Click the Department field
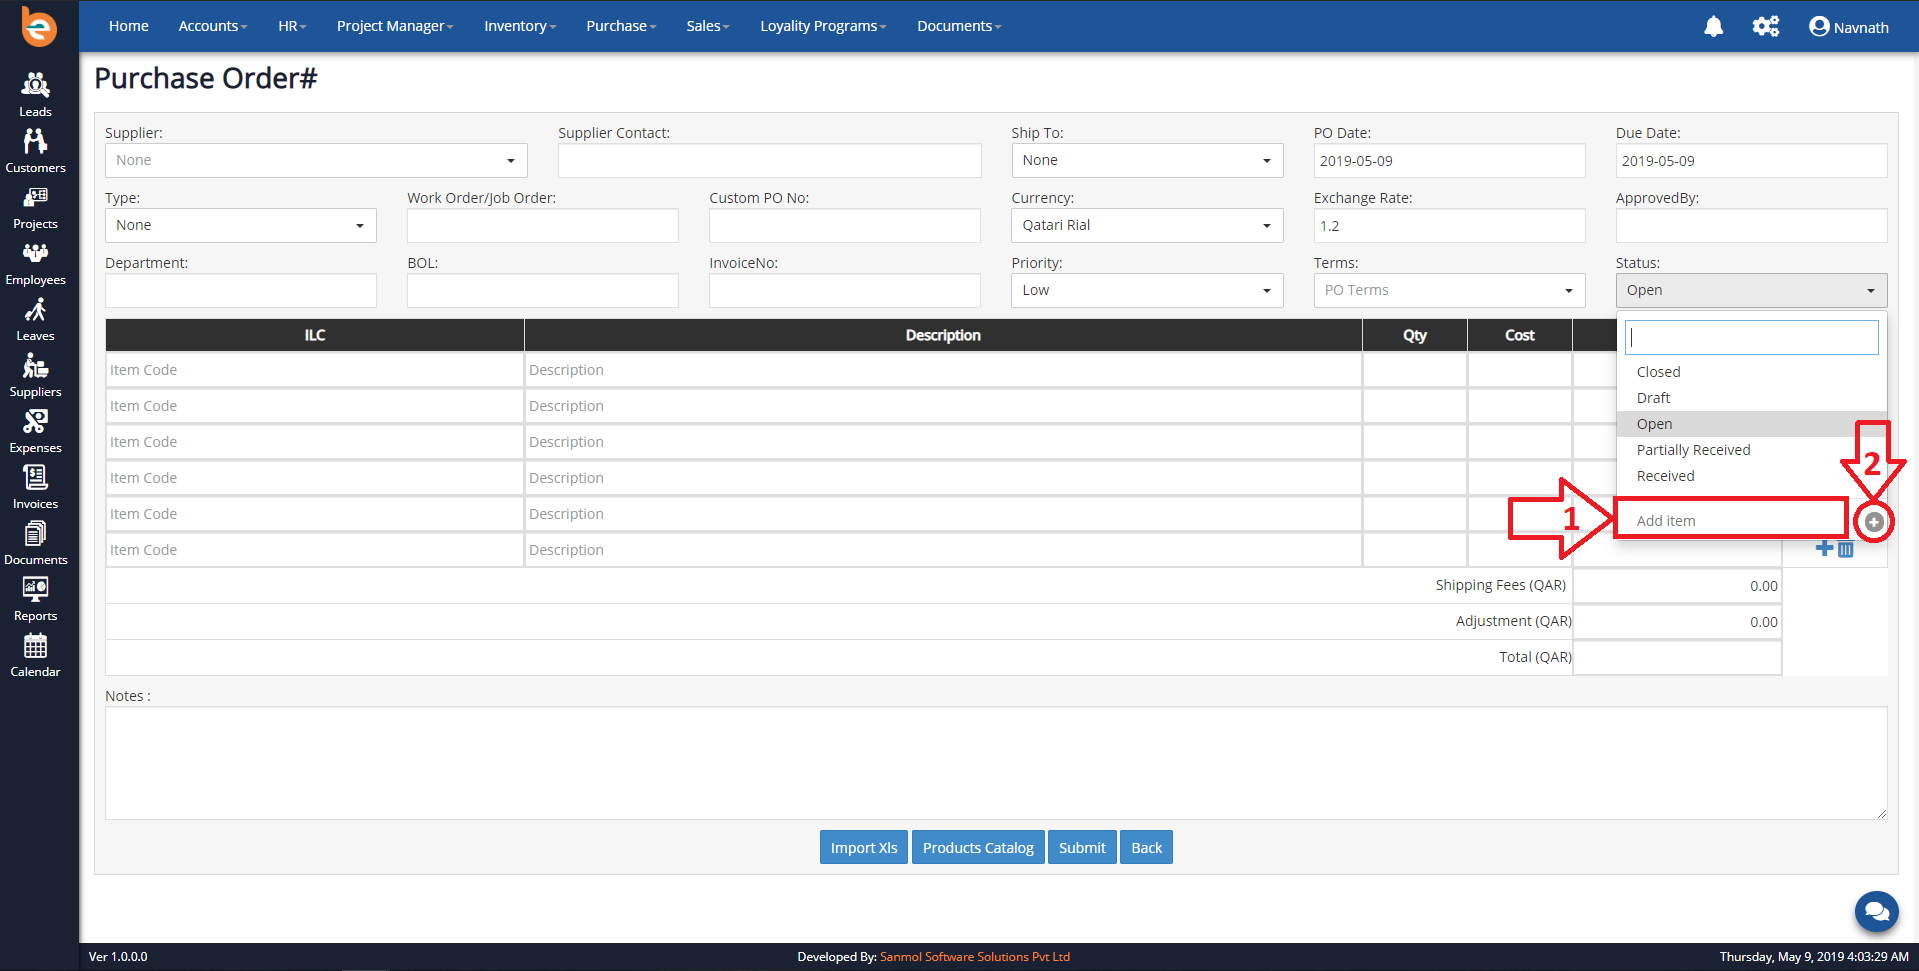Viewport: 1919px width, 971px height. [241, 290]
